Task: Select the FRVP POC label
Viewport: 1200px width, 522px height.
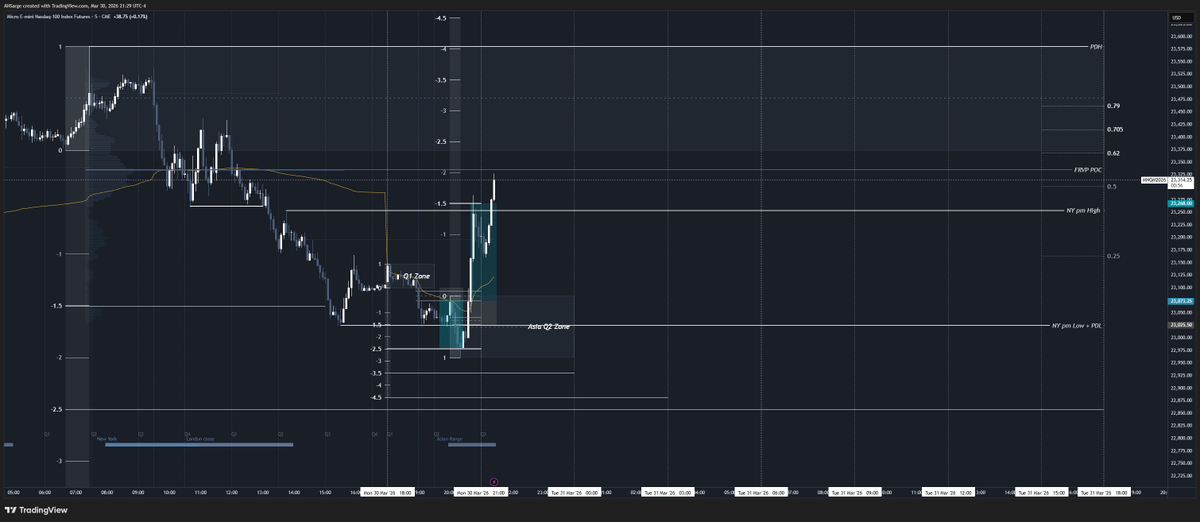Action: point(1089,170)
